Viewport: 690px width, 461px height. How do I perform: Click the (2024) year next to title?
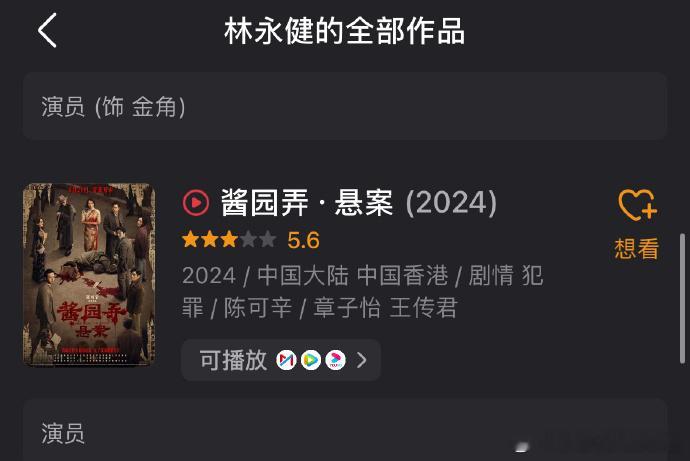(x=451, y=203)
